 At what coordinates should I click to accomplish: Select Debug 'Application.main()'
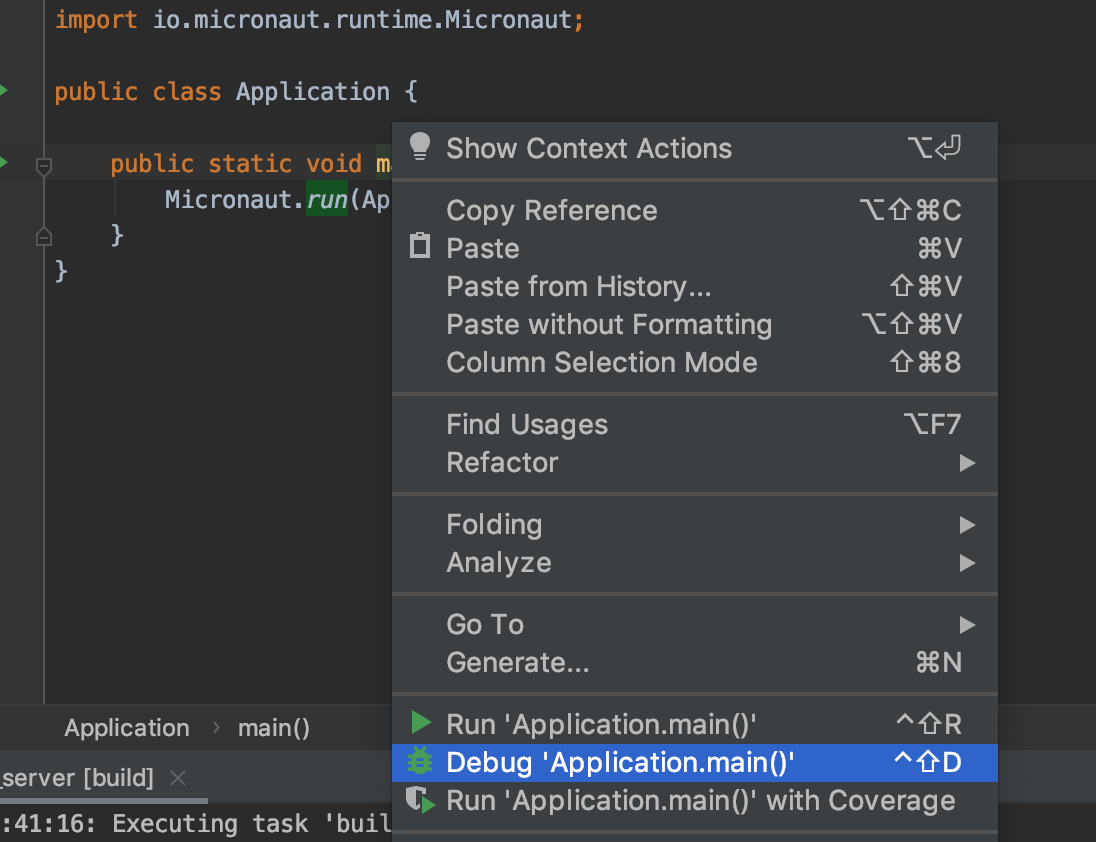[x=695, y=762]
